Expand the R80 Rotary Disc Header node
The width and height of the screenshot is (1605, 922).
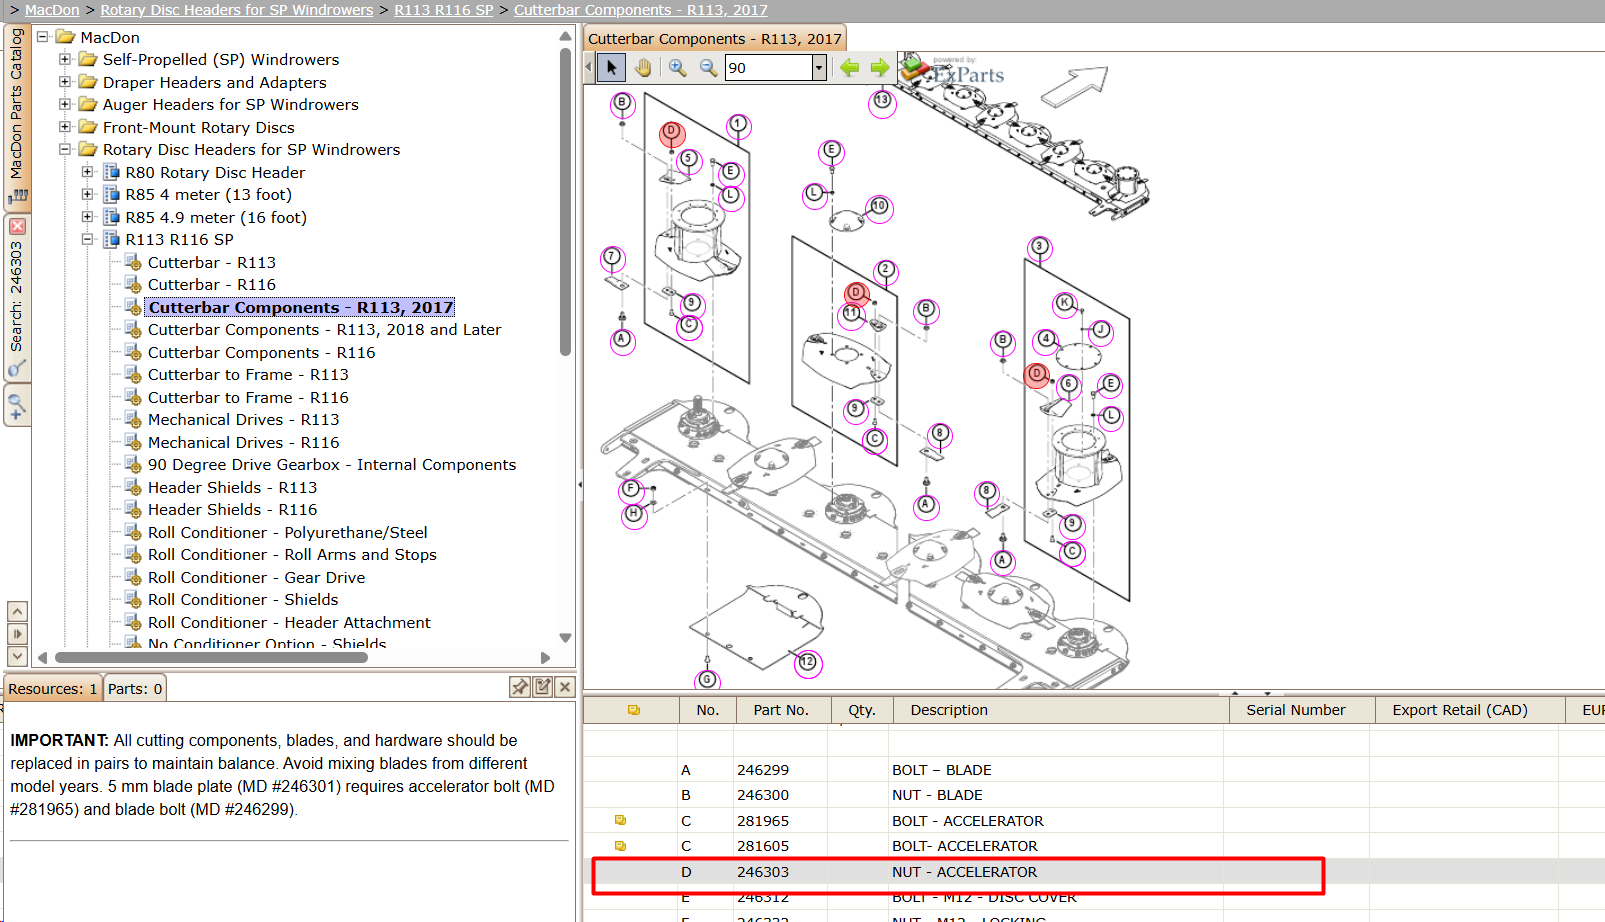[87, 172]
